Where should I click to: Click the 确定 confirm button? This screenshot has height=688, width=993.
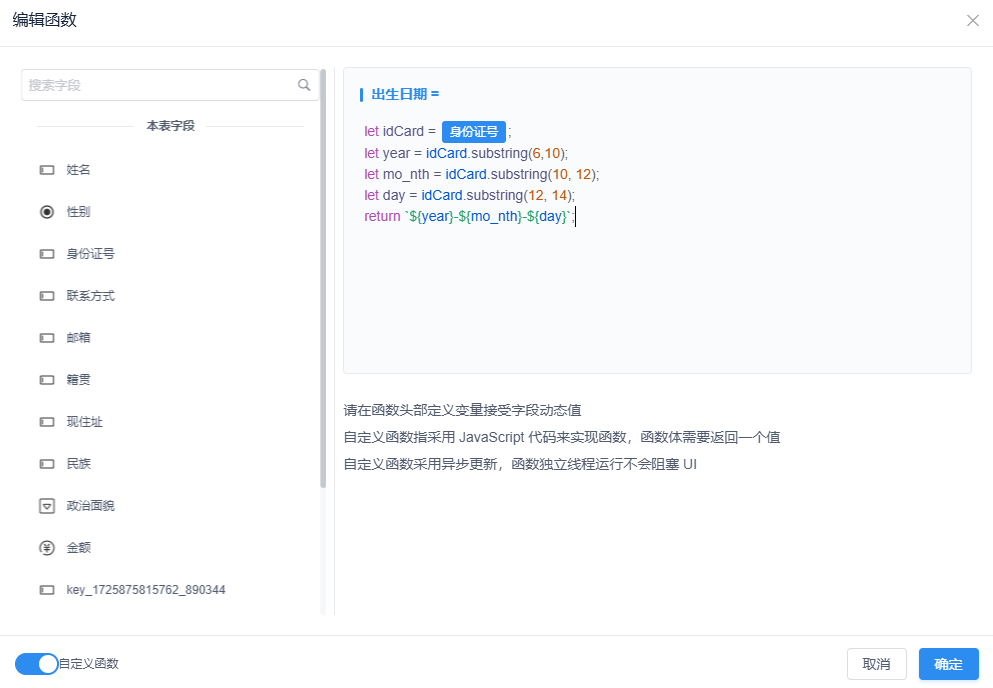pos(948,664)
